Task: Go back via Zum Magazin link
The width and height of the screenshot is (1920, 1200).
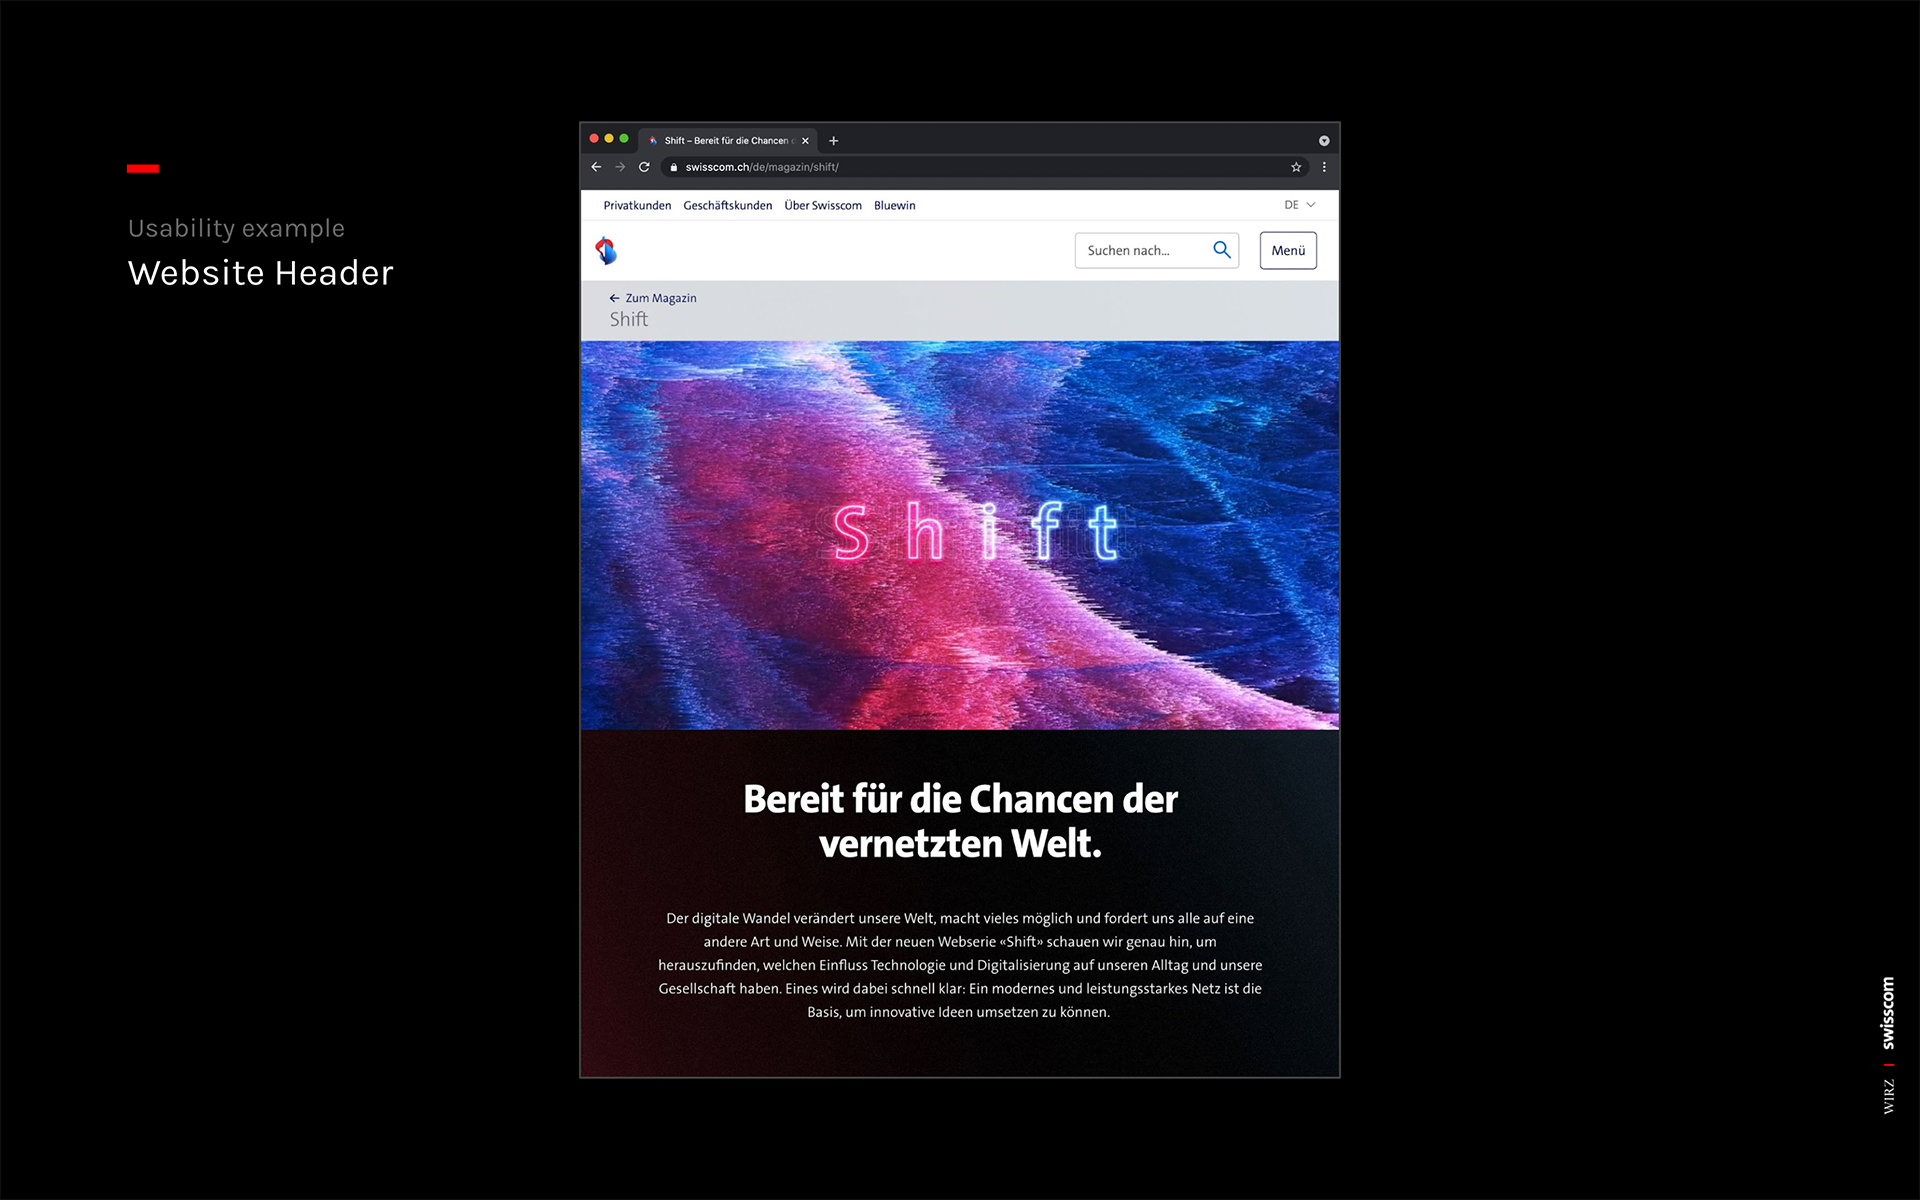Action: 653,298
